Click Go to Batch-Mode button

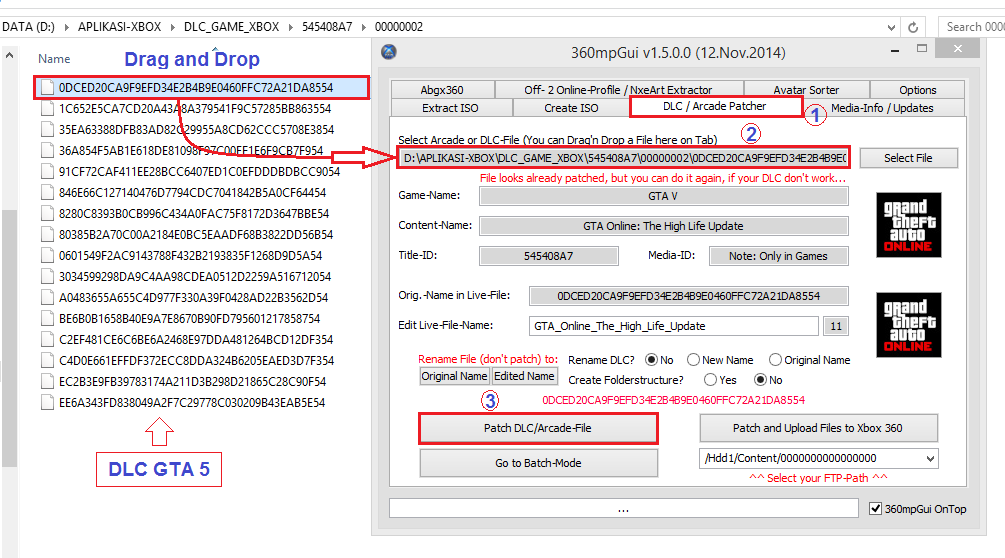click(538, 463)
